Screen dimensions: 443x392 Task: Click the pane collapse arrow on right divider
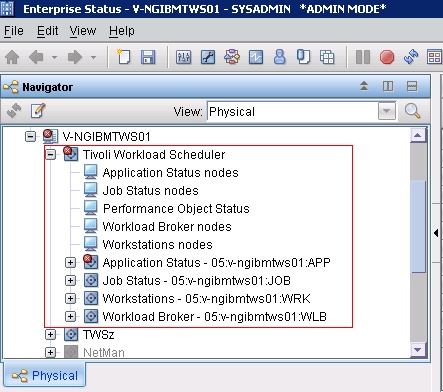[436, 233]
